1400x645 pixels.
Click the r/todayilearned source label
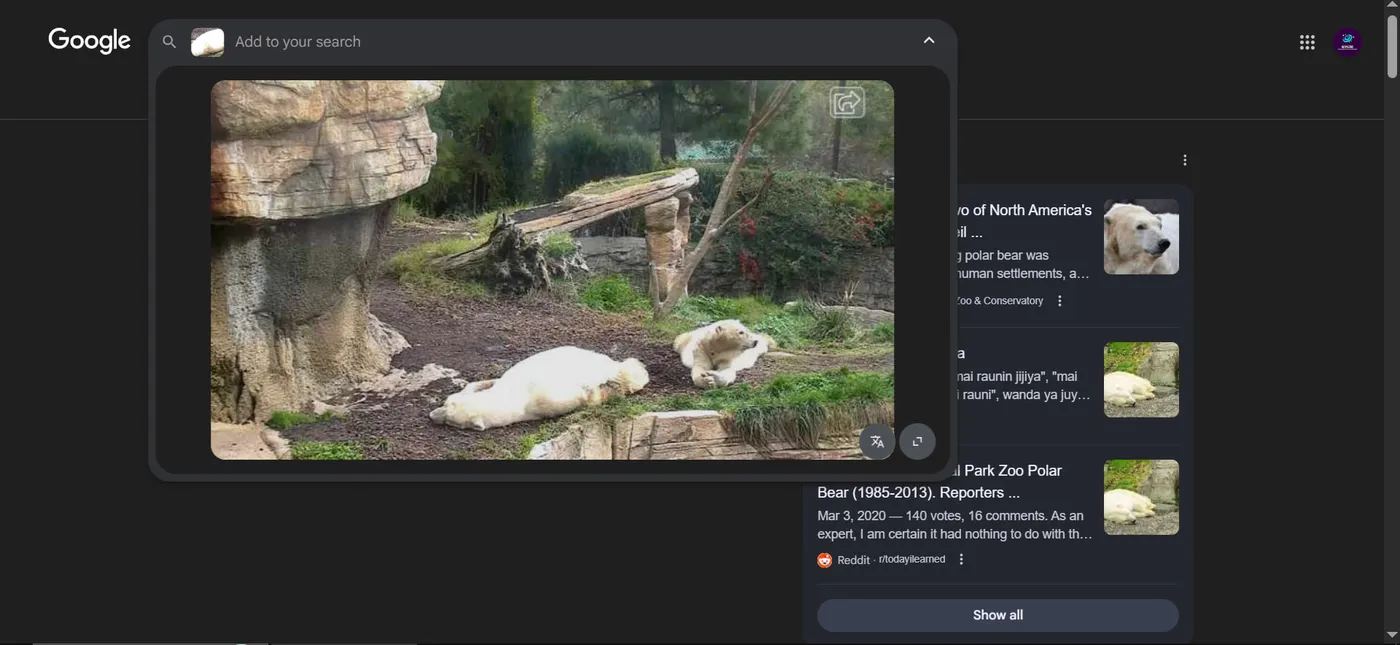[x=912, y=560]
